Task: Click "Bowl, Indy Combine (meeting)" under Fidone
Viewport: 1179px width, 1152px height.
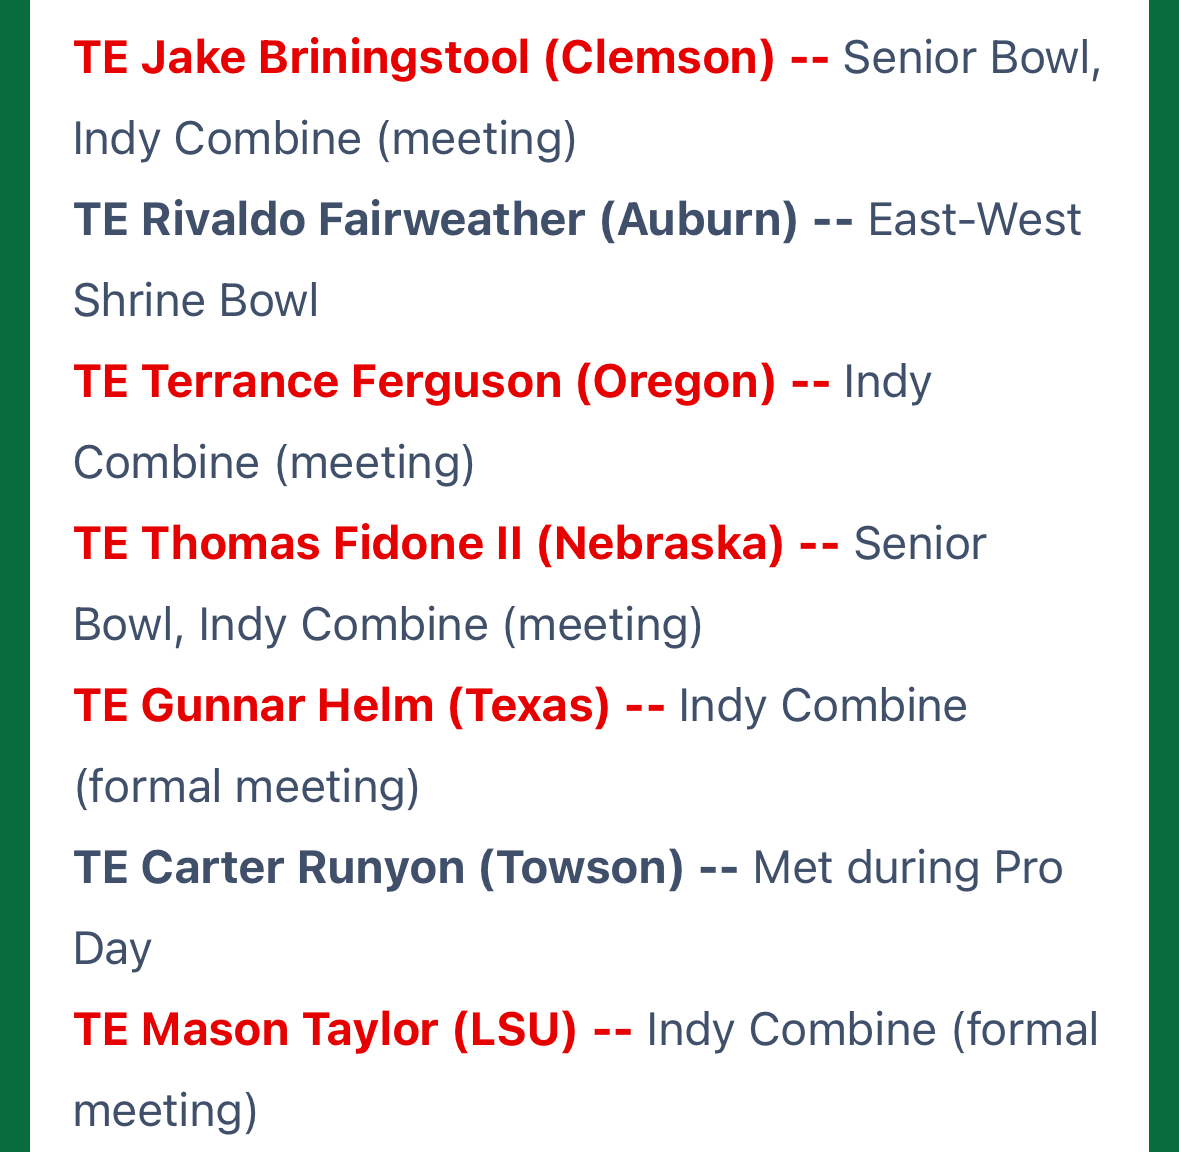Action: pyautogui.click(x=388, y=625)
